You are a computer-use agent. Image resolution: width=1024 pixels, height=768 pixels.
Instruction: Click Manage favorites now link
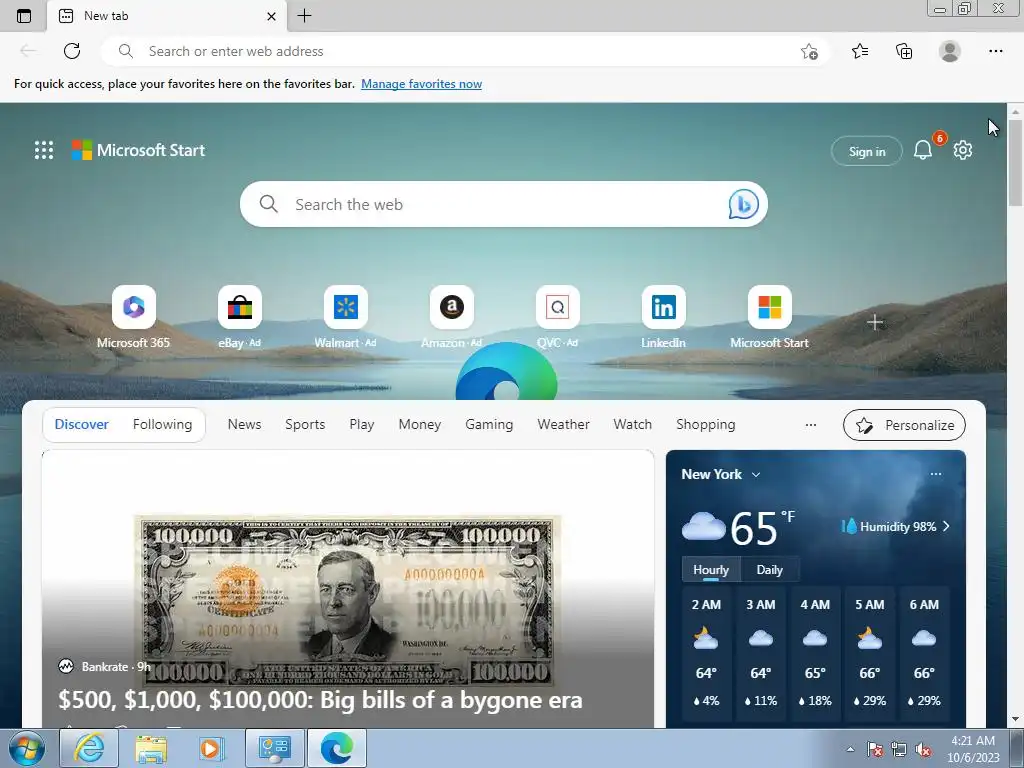click(x=421, y=84)
